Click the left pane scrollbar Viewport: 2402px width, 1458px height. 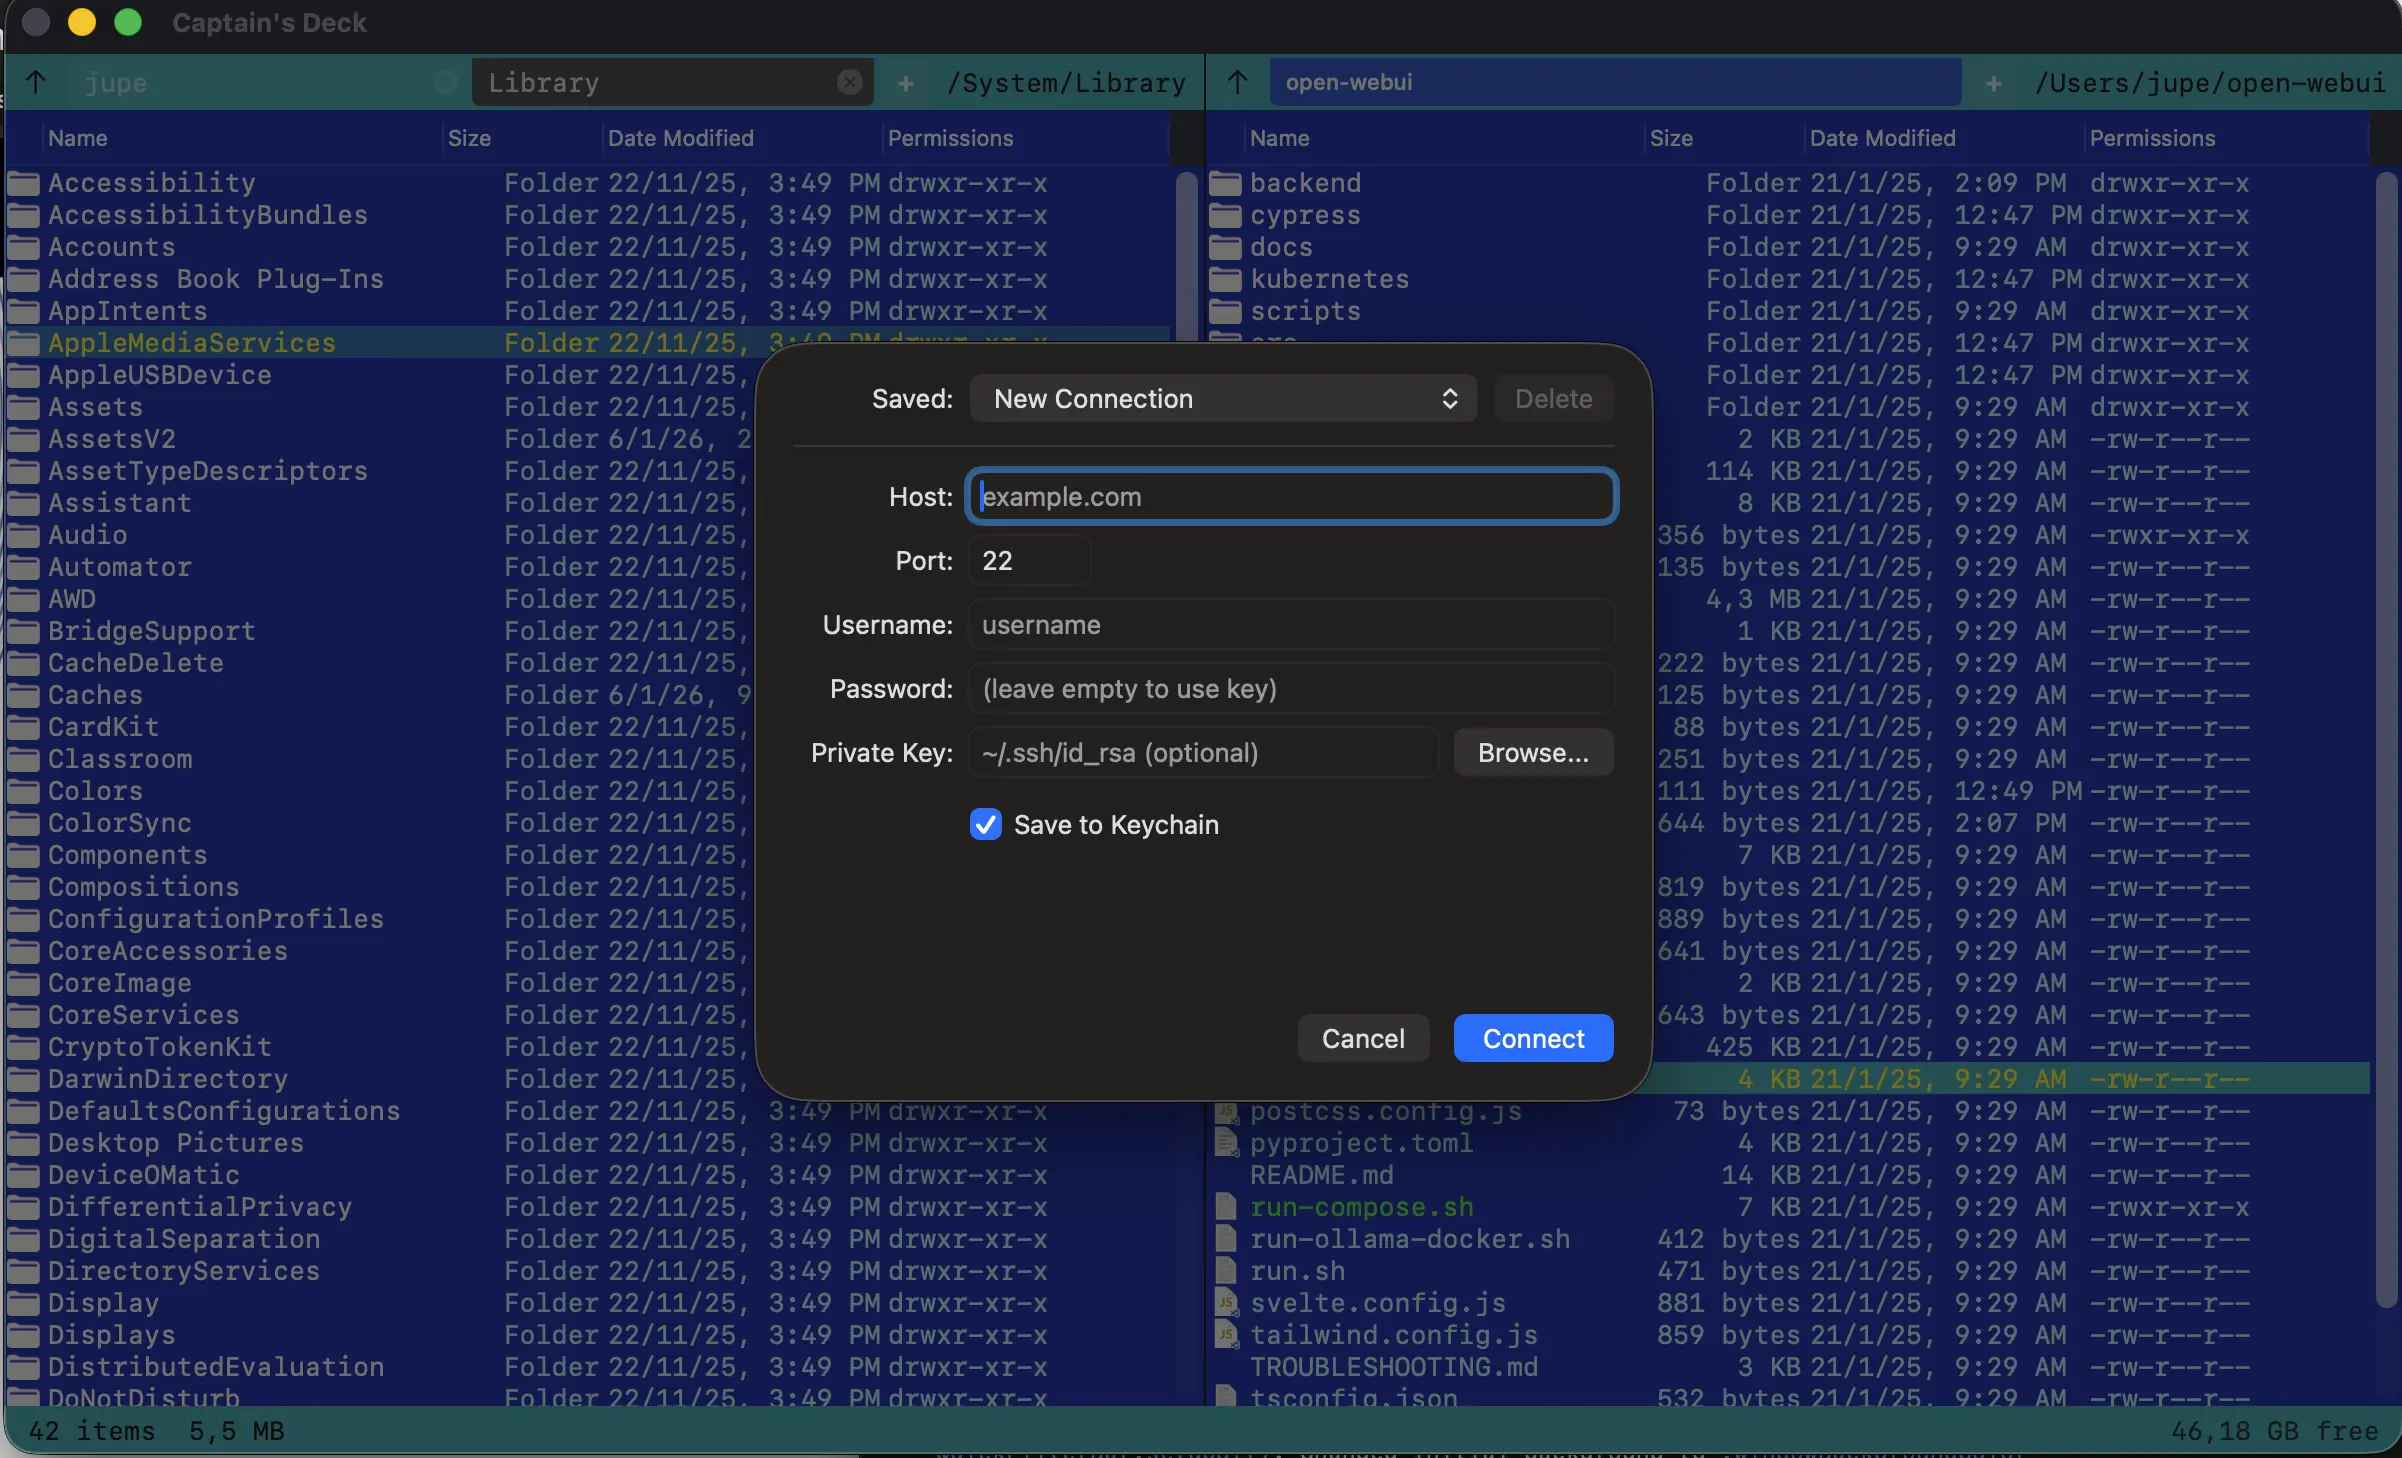[1185, 255]
